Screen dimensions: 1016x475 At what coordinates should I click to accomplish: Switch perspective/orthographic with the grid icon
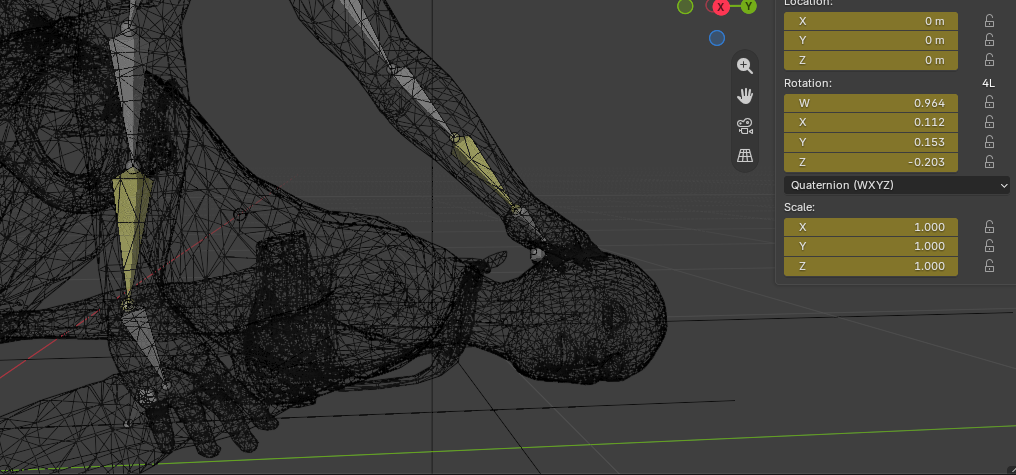pos(745,156)
